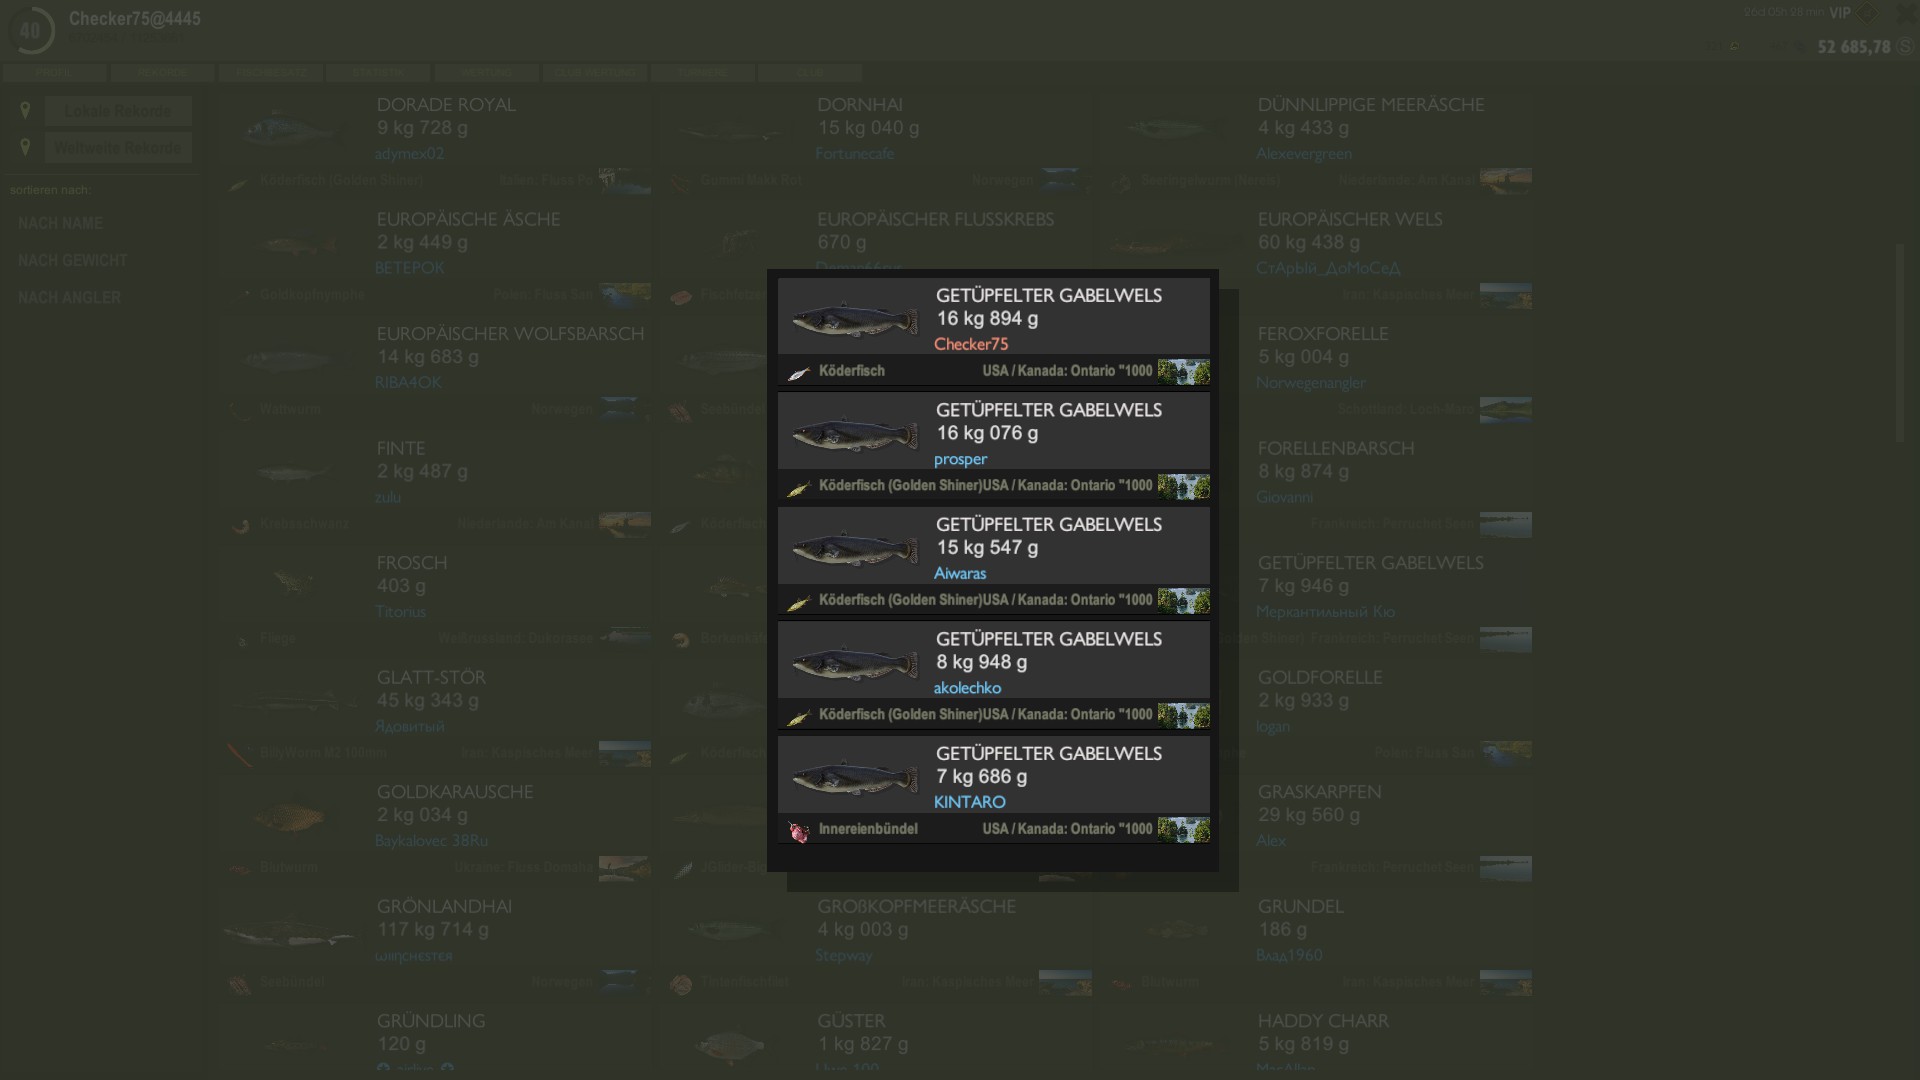Screen dimensions: 1920x1080
Task: Open the Statistik tab
Action: point(378,73)
